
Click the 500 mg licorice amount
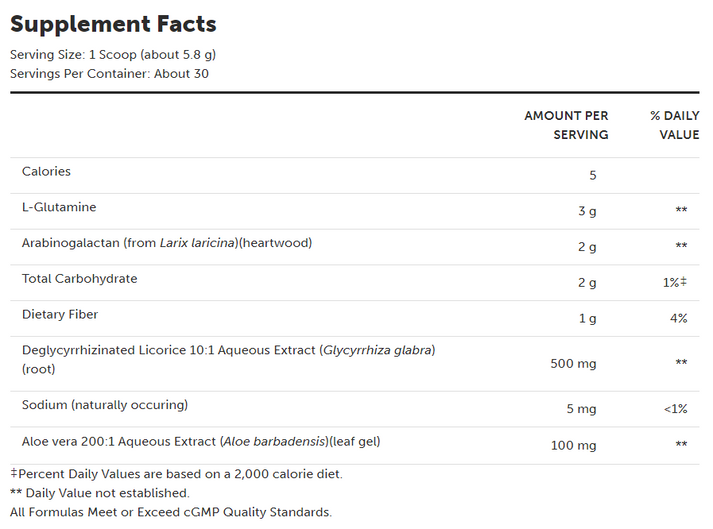coord(573,364)
